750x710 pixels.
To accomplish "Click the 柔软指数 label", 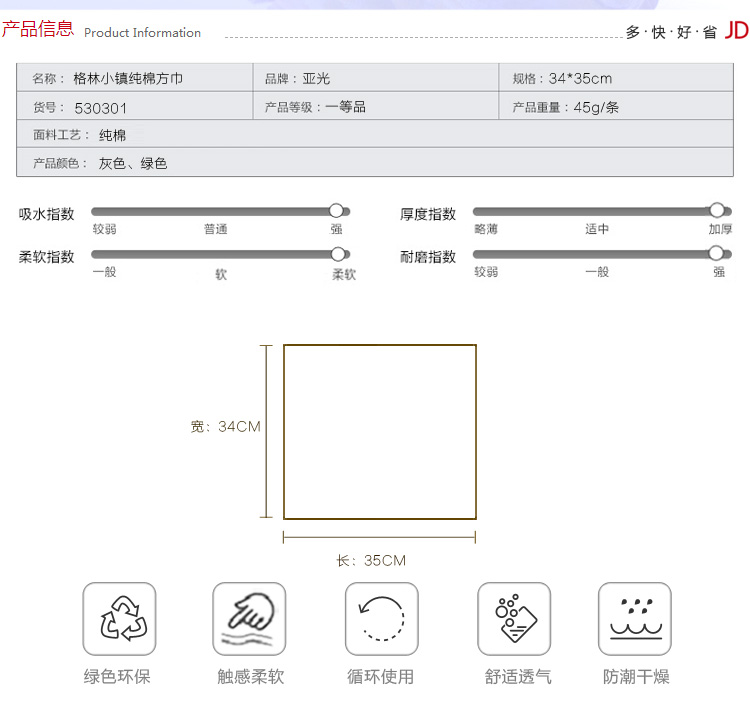I will pyautogui.click(x=46, y=257).
